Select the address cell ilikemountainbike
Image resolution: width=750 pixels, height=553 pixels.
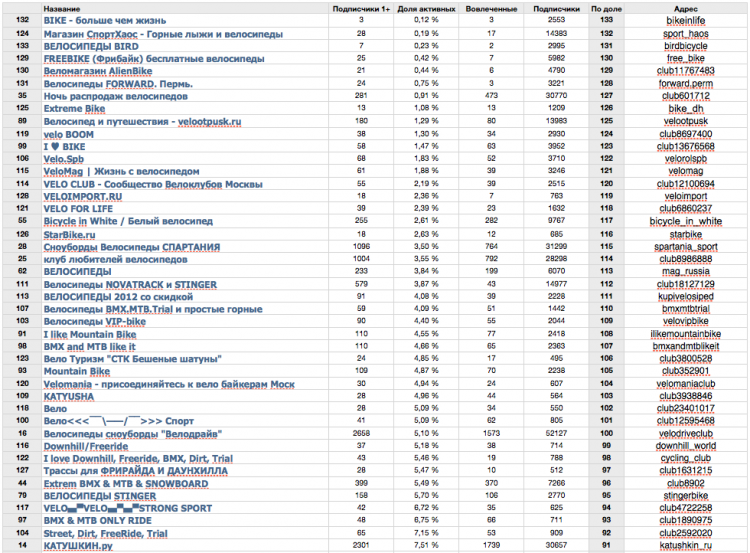point(686,334)
